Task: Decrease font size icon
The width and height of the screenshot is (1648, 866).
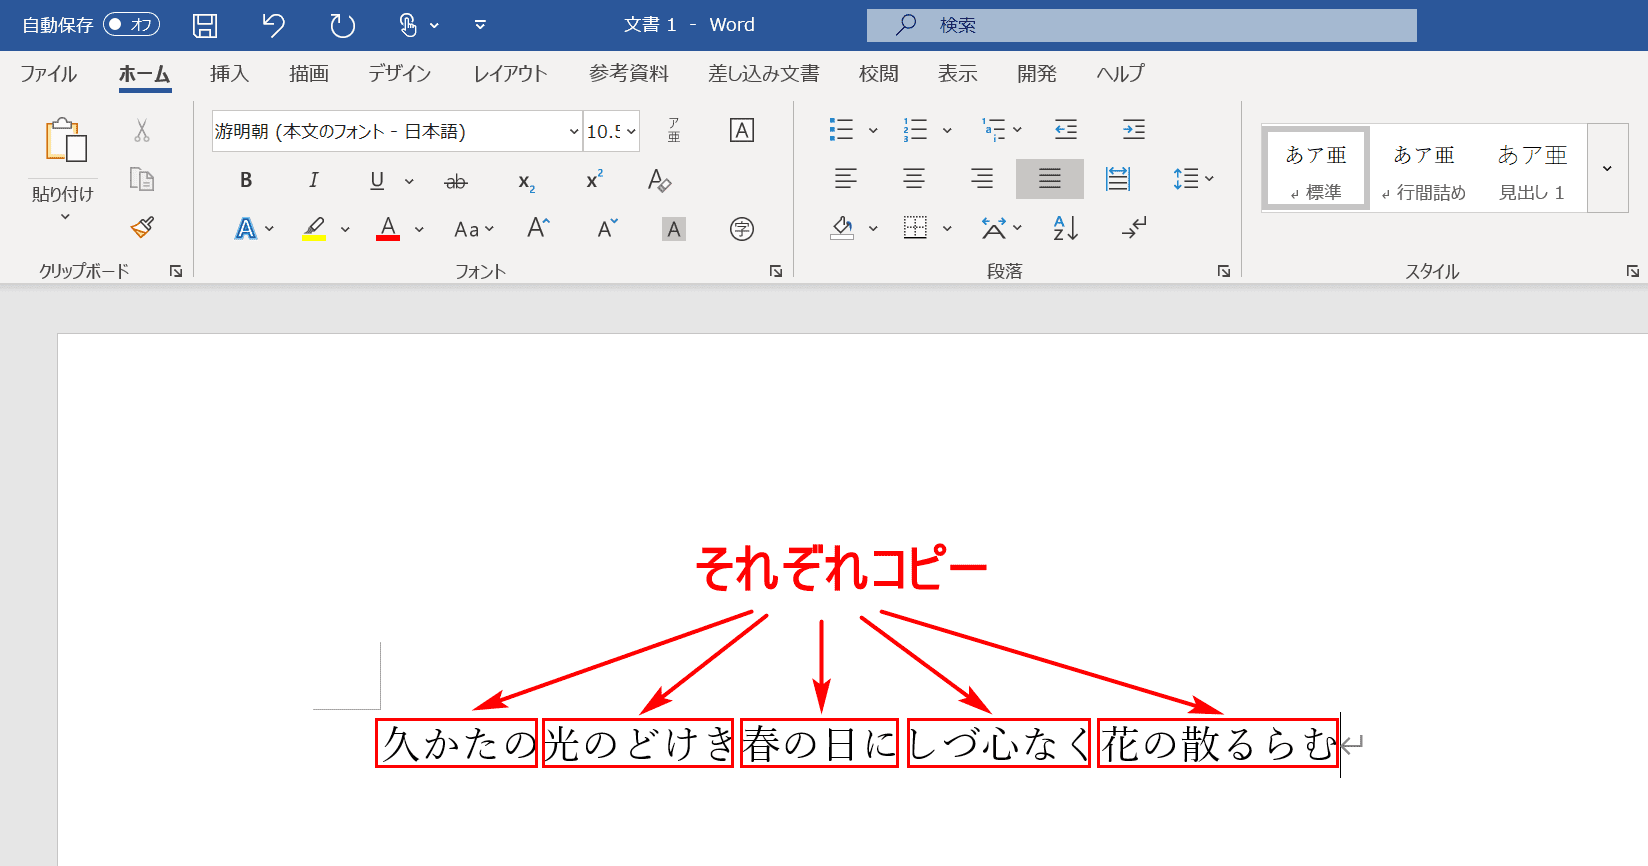Action: coord(607,229)
